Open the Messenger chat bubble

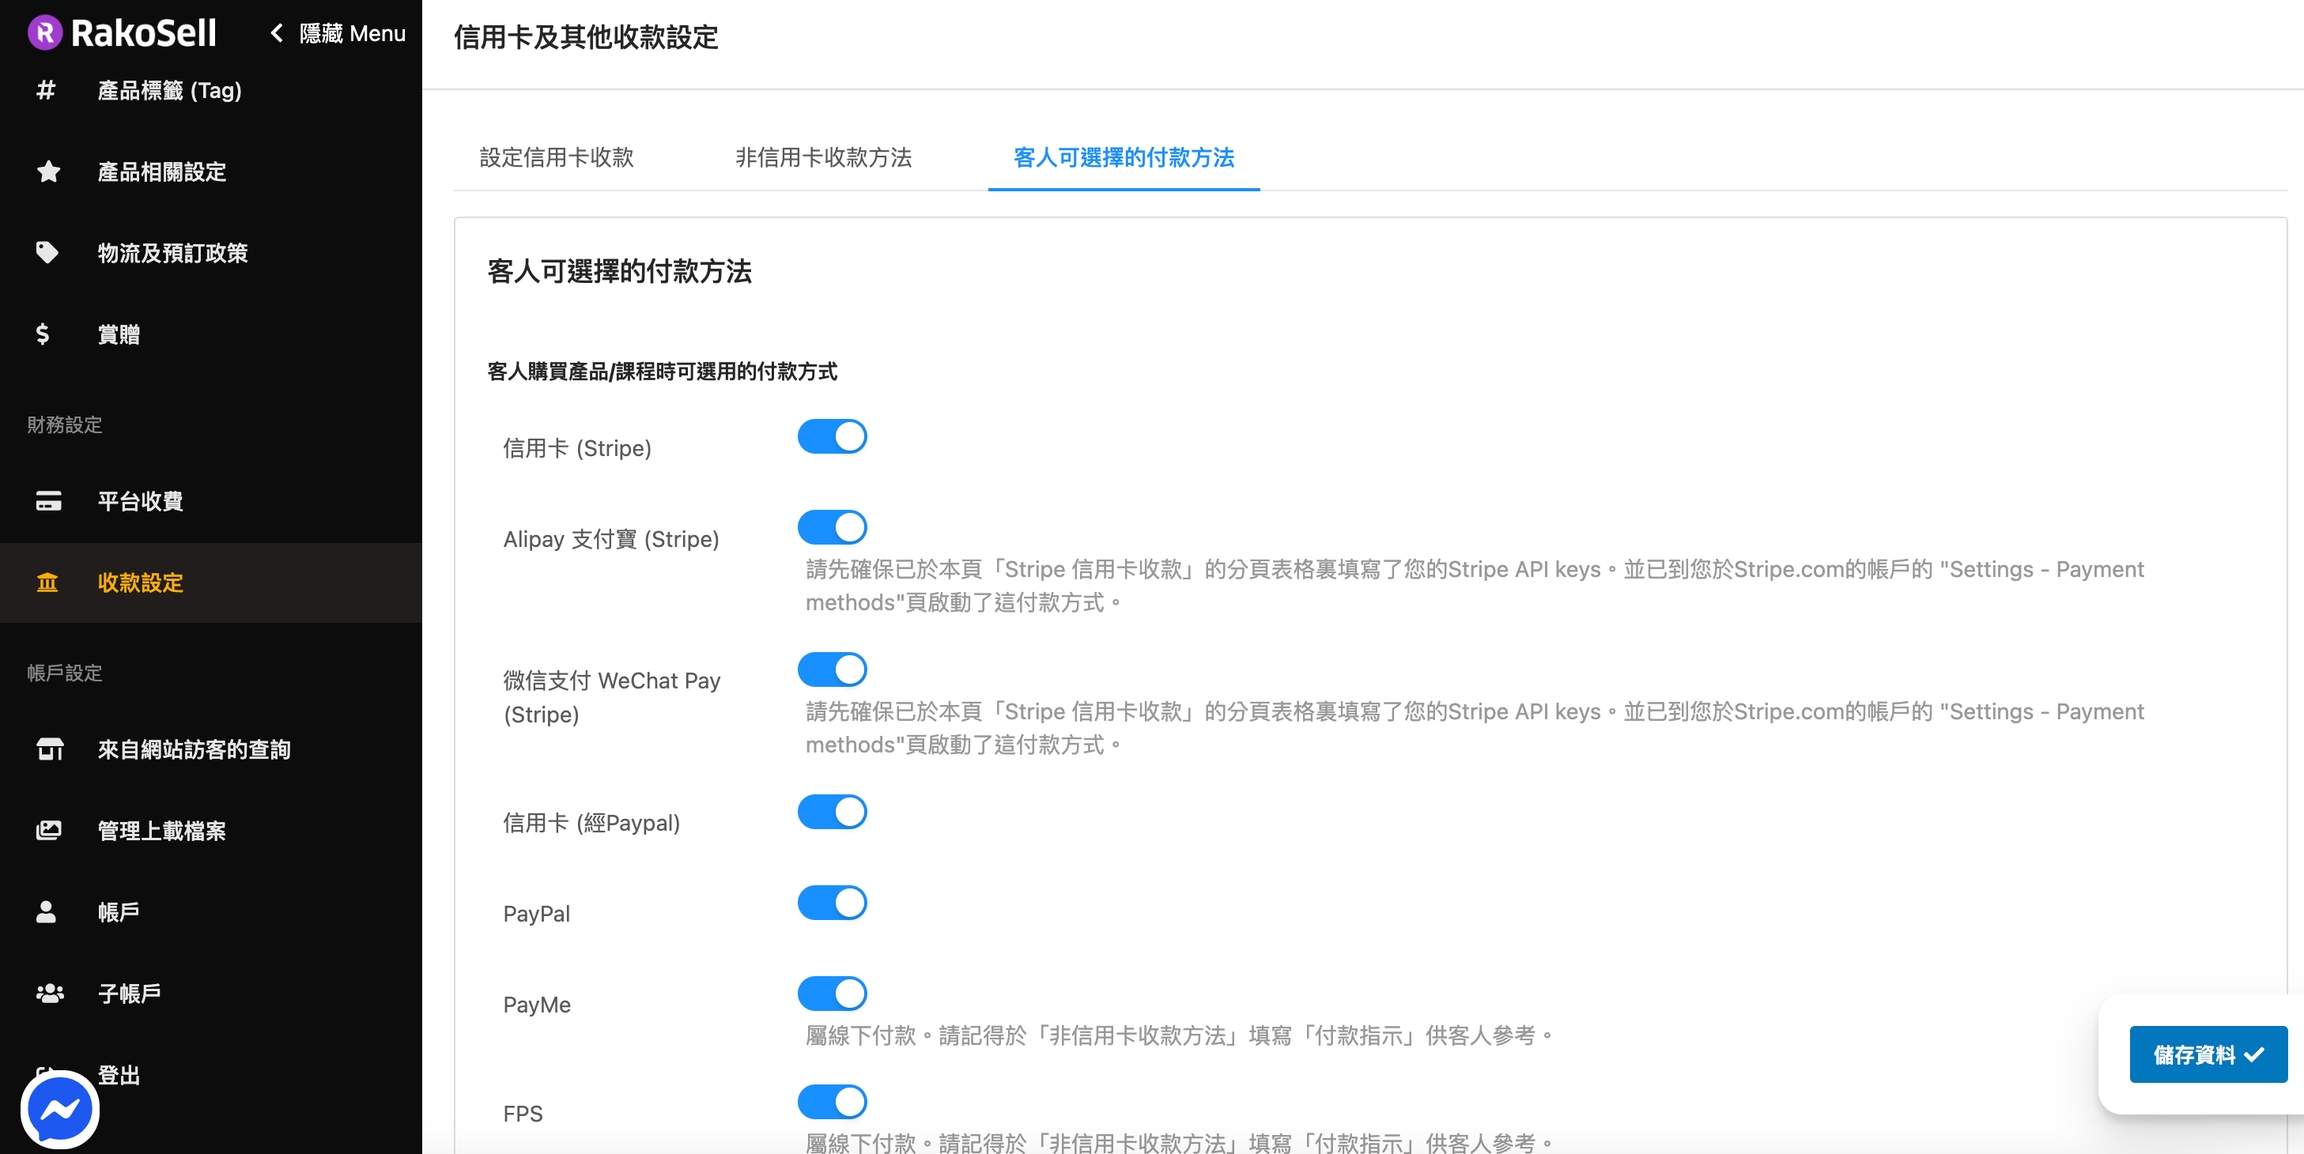pyautogui.click(x=60, y=1109)
